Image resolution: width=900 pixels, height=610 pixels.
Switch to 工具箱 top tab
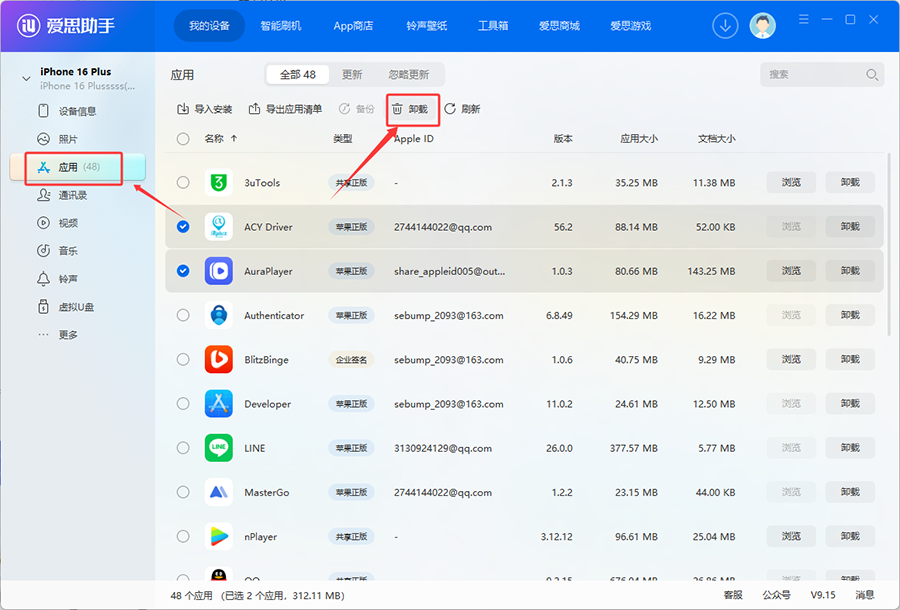493,26
